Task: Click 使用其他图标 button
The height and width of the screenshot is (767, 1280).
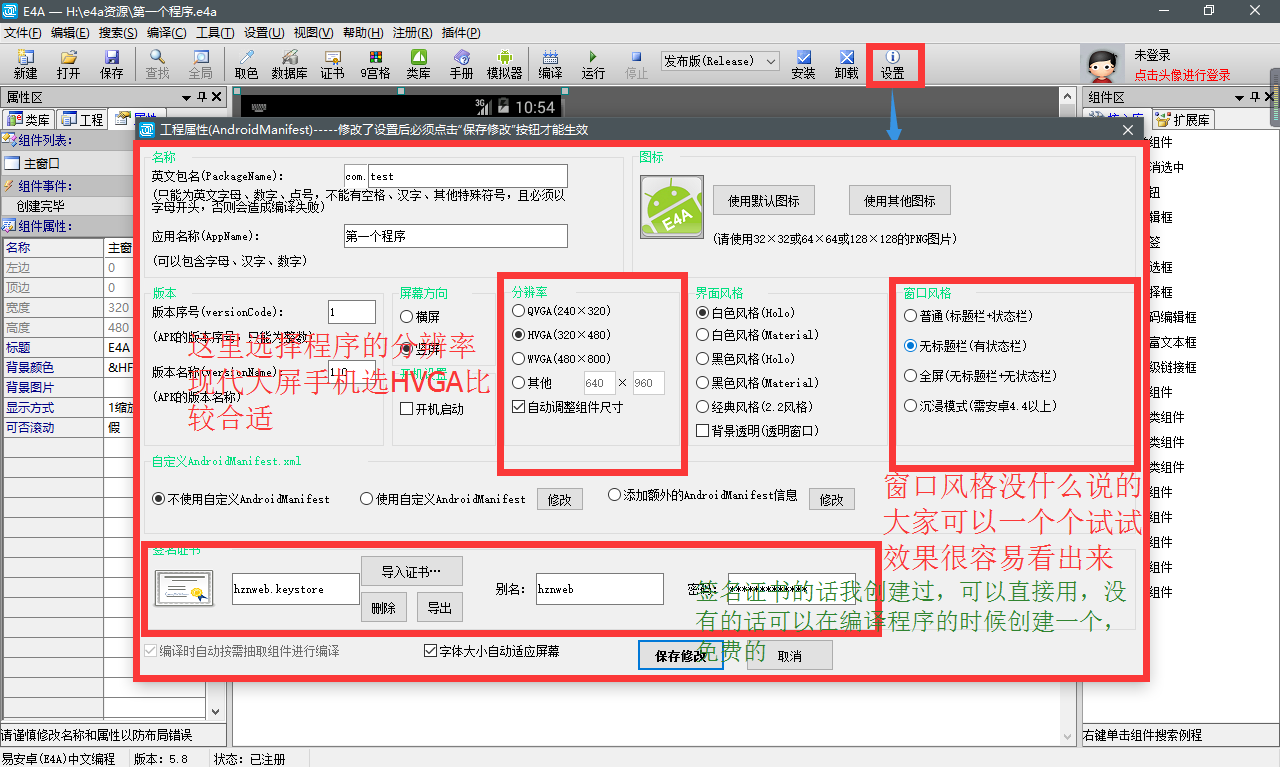Action: click(900, 200)
